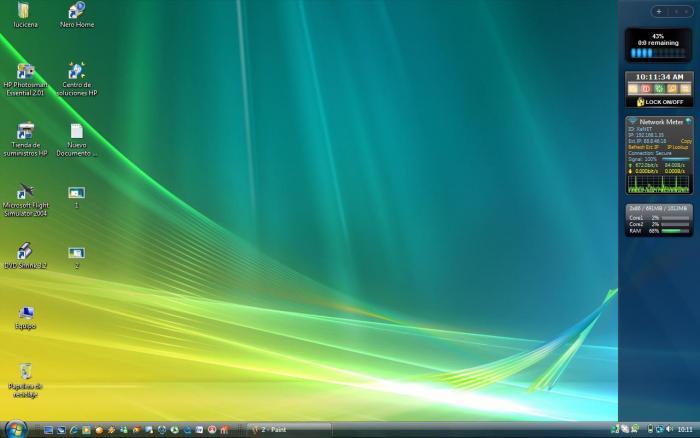Click IP Lookup in Network Meter

678,147
